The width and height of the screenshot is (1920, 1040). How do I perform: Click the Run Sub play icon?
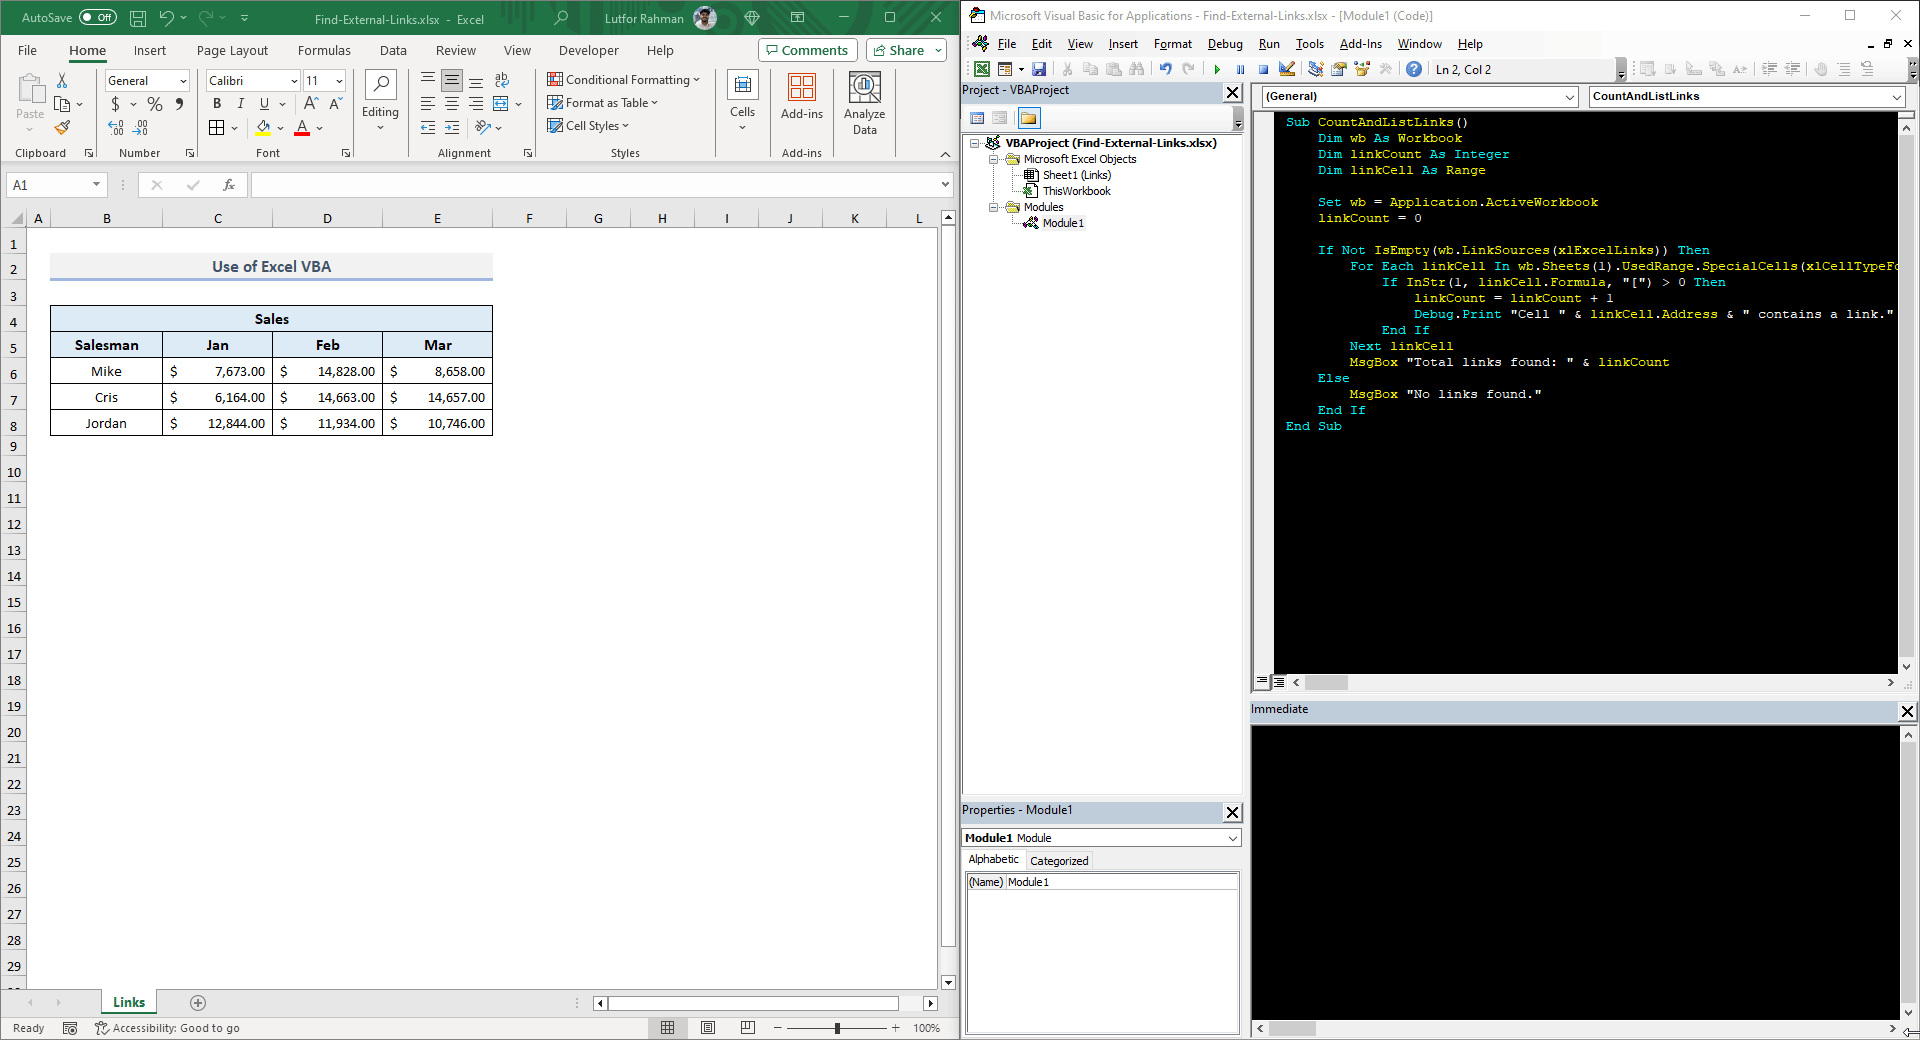pyautogui.click(x=1217, y=70)
